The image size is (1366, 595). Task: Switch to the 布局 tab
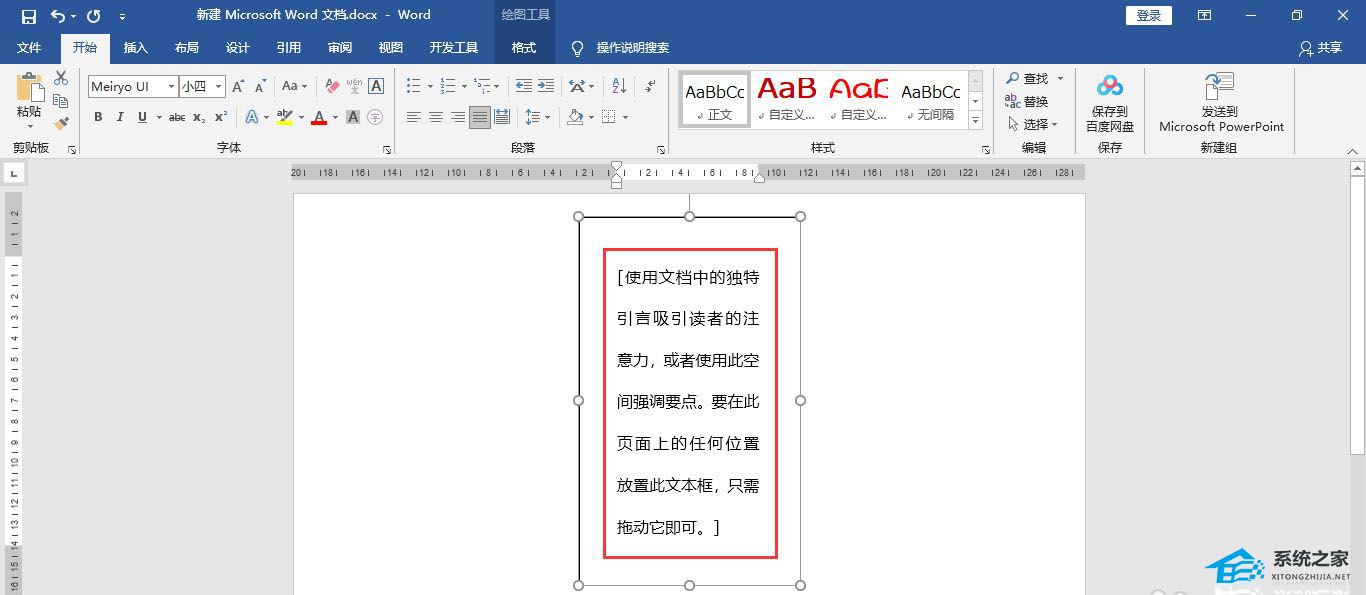tap(186, 47)
